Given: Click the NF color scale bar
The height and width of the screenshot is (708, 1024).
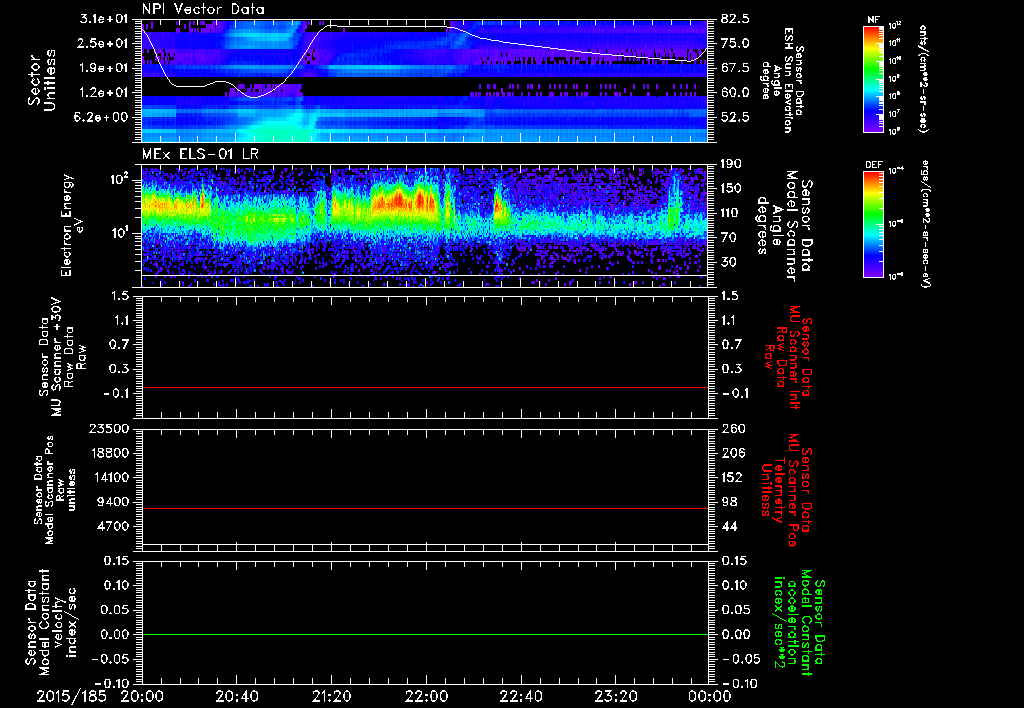Looking at the screenshot, I should (873, 80).
